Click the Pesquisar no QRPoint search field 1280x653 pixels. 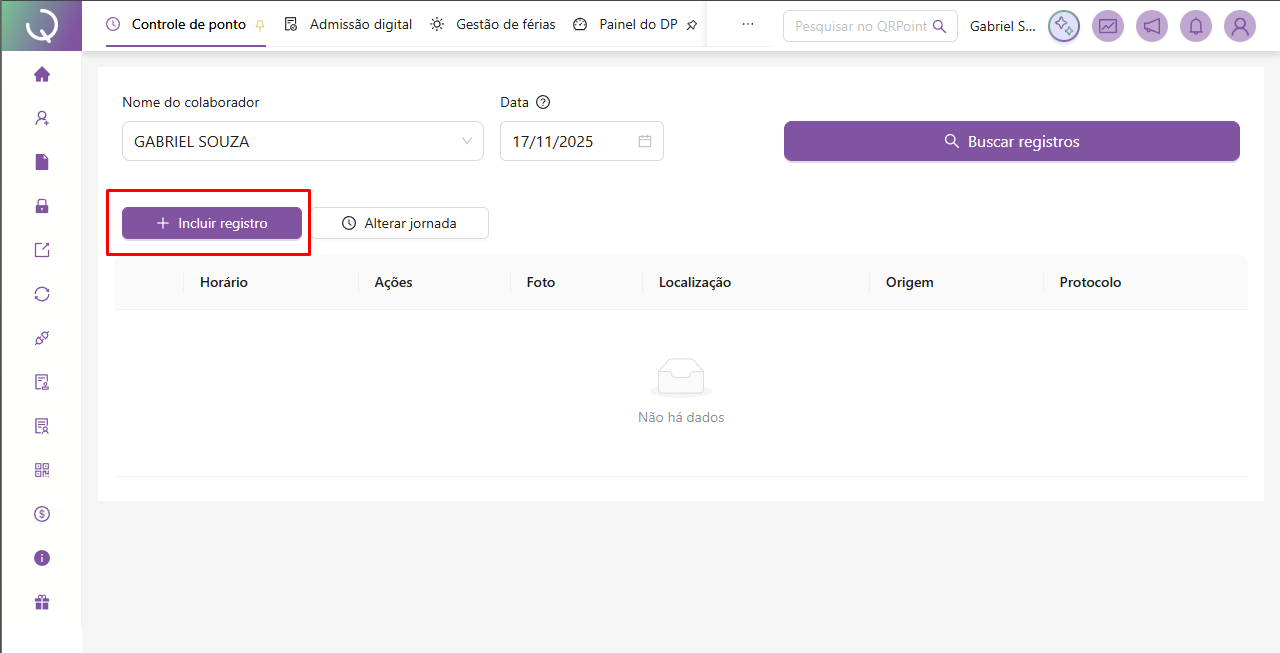click(860, 26)
